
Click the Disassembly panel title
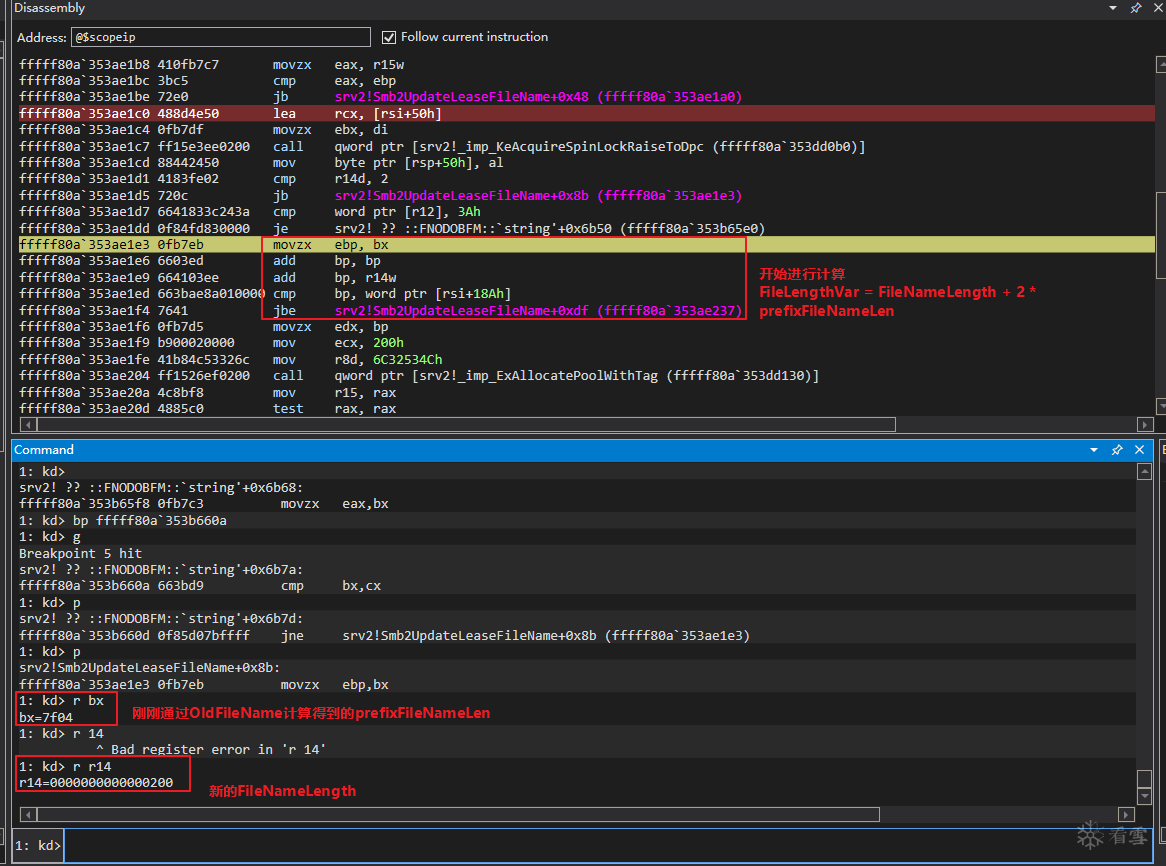click(49, 8)
